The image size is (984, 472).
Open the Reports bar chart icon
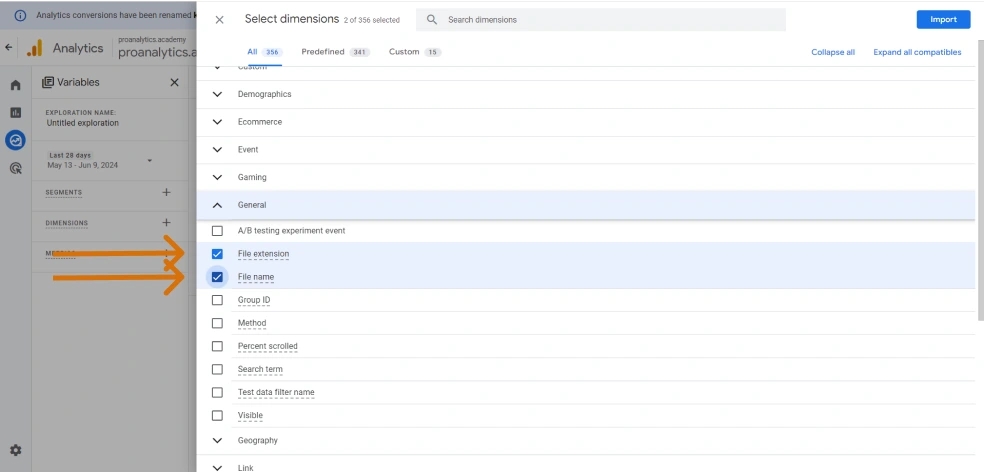coord(16,112)
